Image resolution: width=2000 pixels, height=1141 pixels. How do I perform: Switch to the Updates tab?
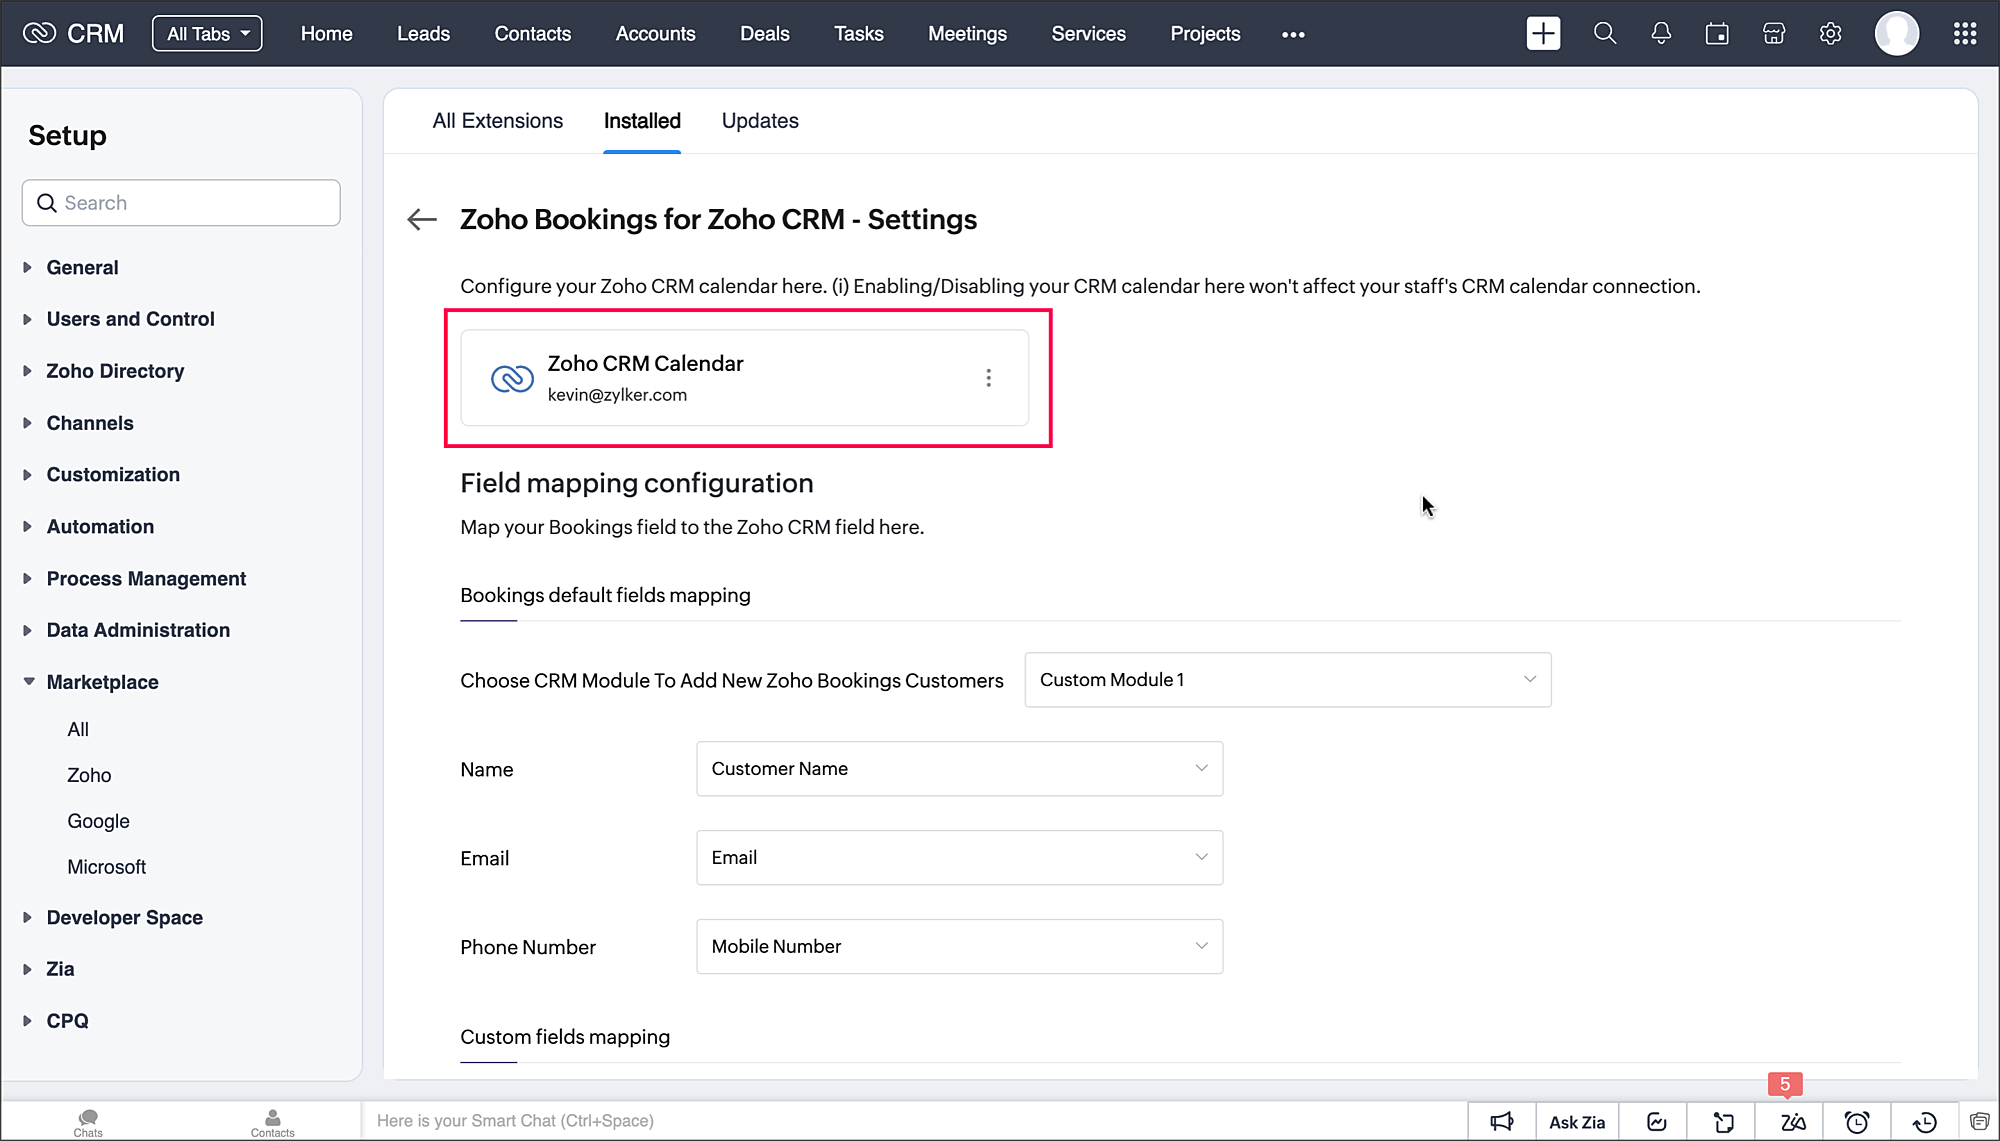click(760, 121)
